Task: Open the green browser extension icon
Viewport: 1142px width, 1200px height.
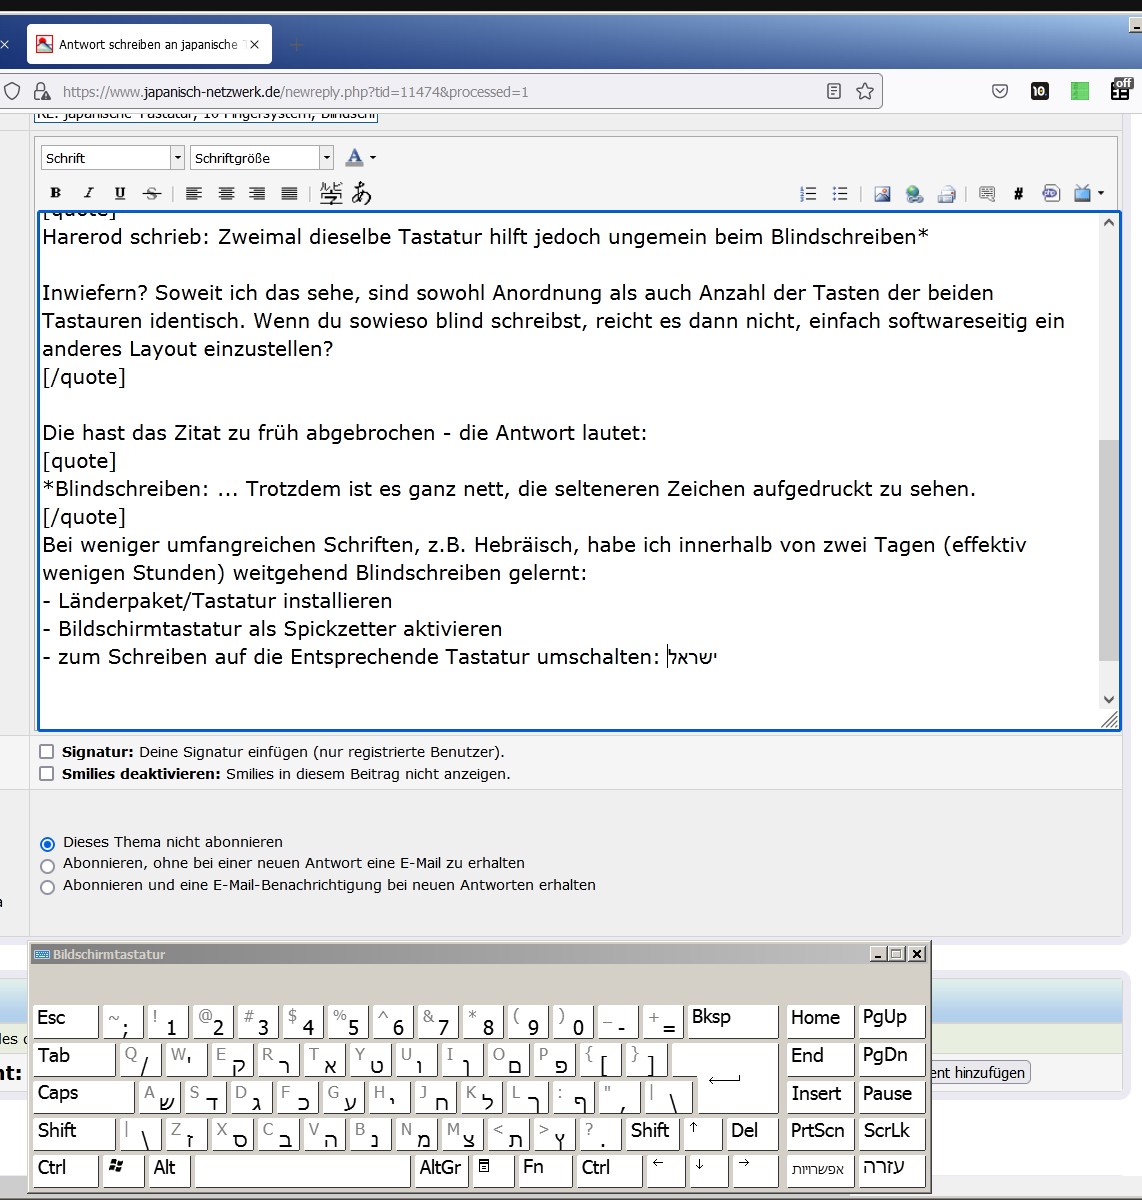Action: click(1080, 91)
